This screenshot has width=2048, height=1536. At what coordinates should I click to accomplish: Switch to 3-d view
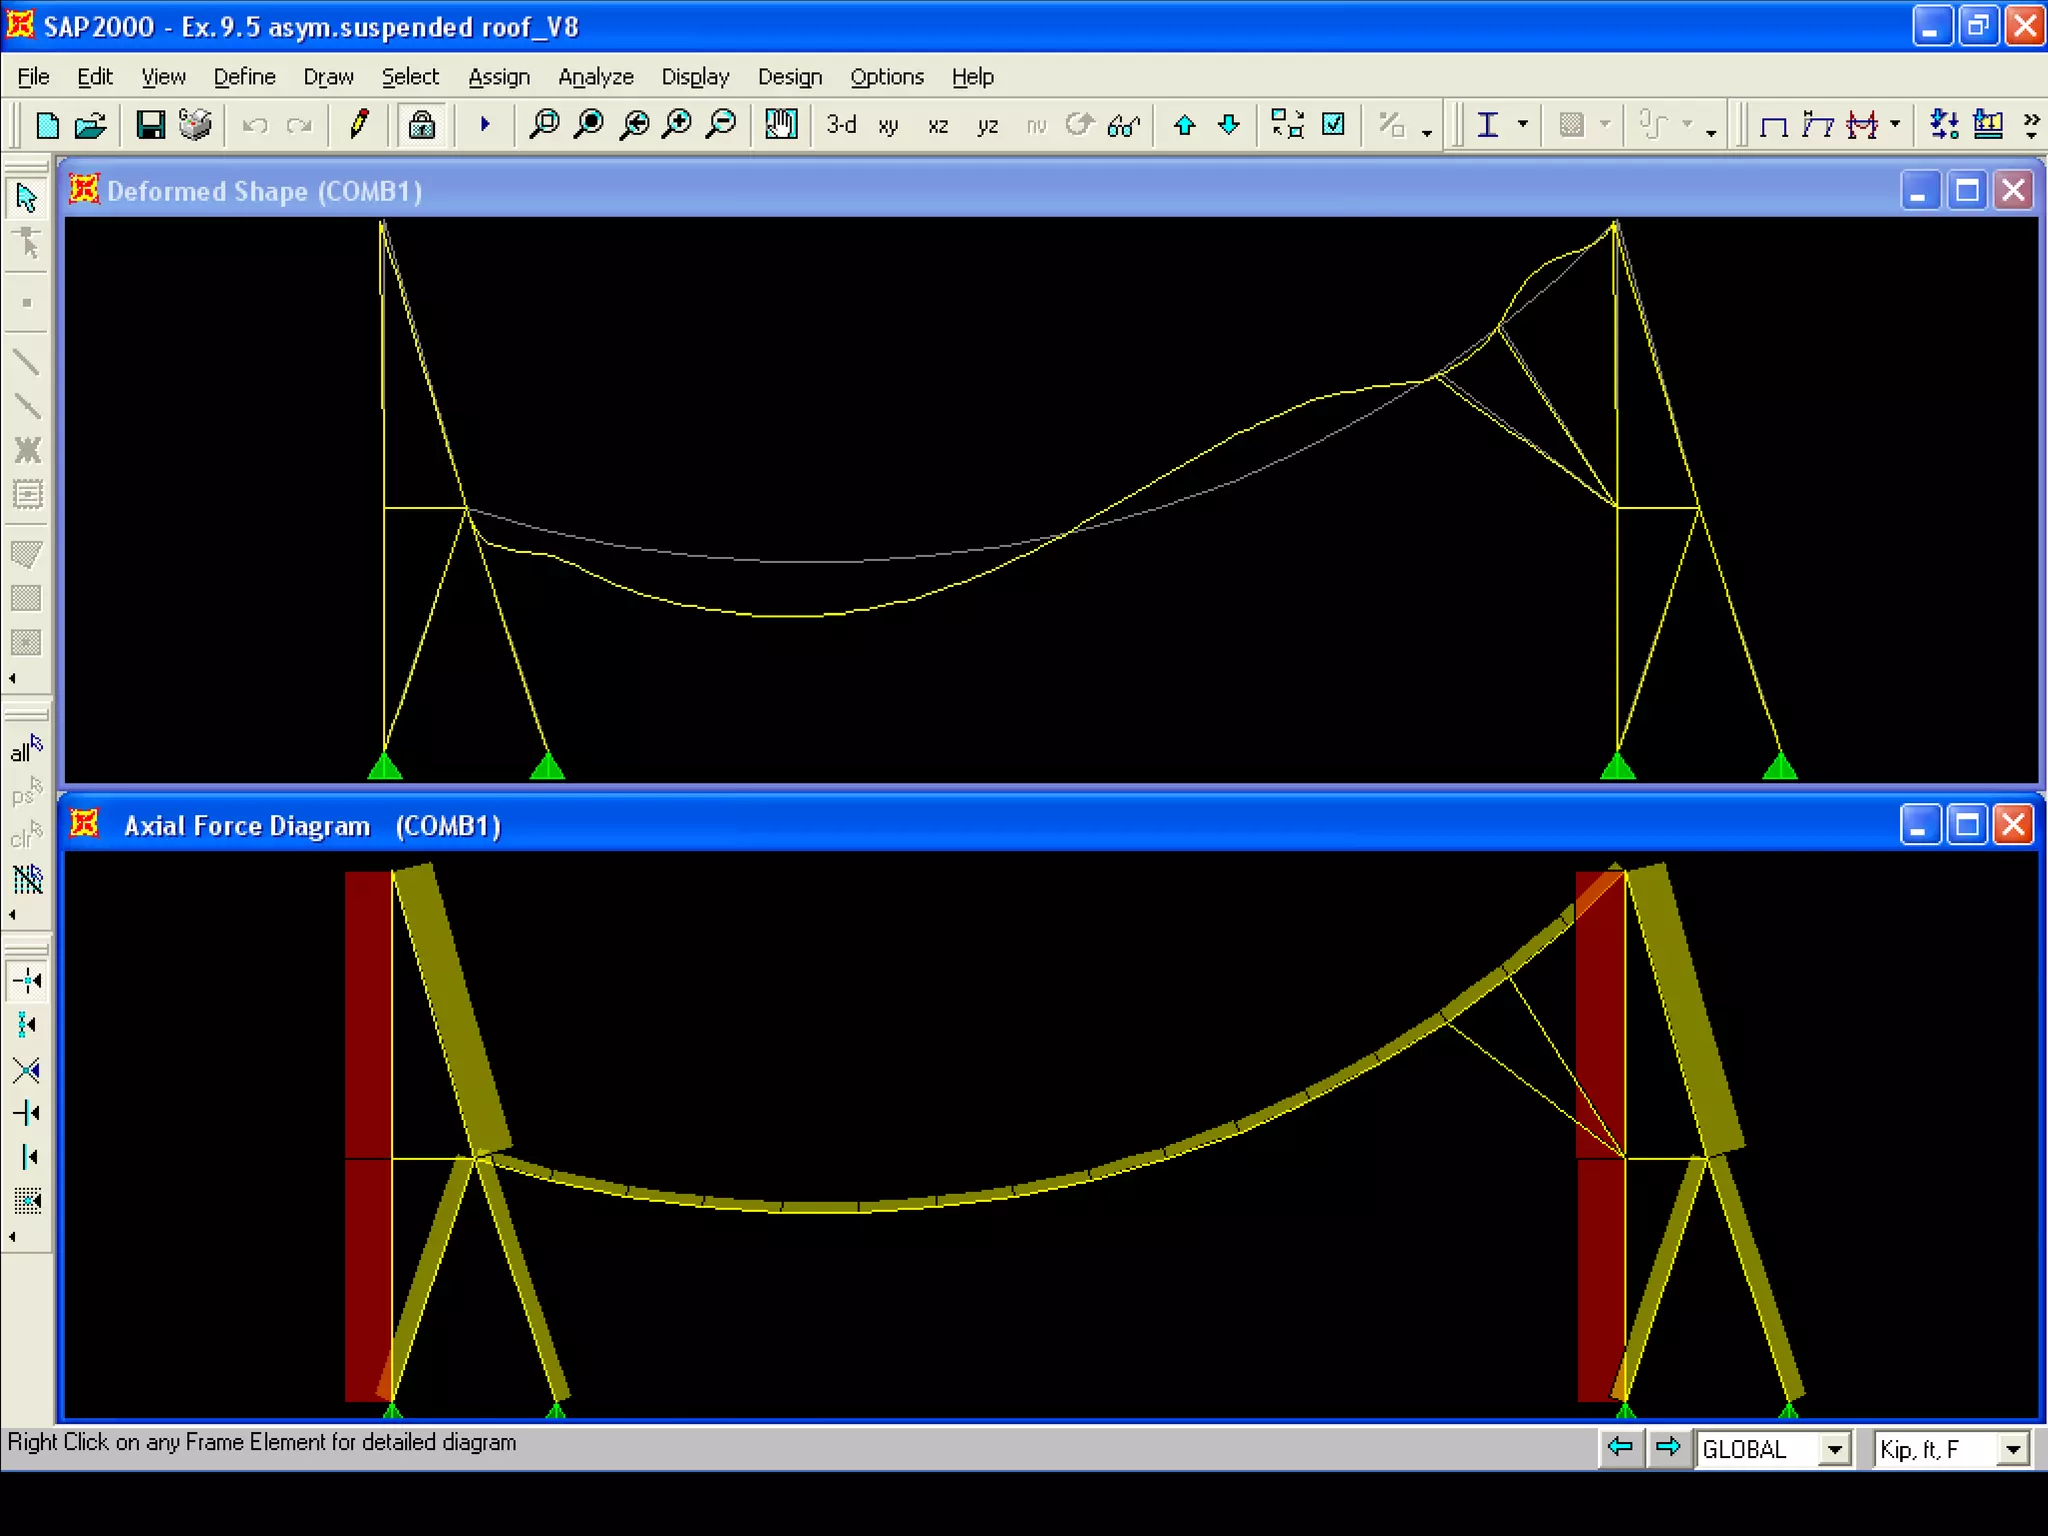[841, 125]
